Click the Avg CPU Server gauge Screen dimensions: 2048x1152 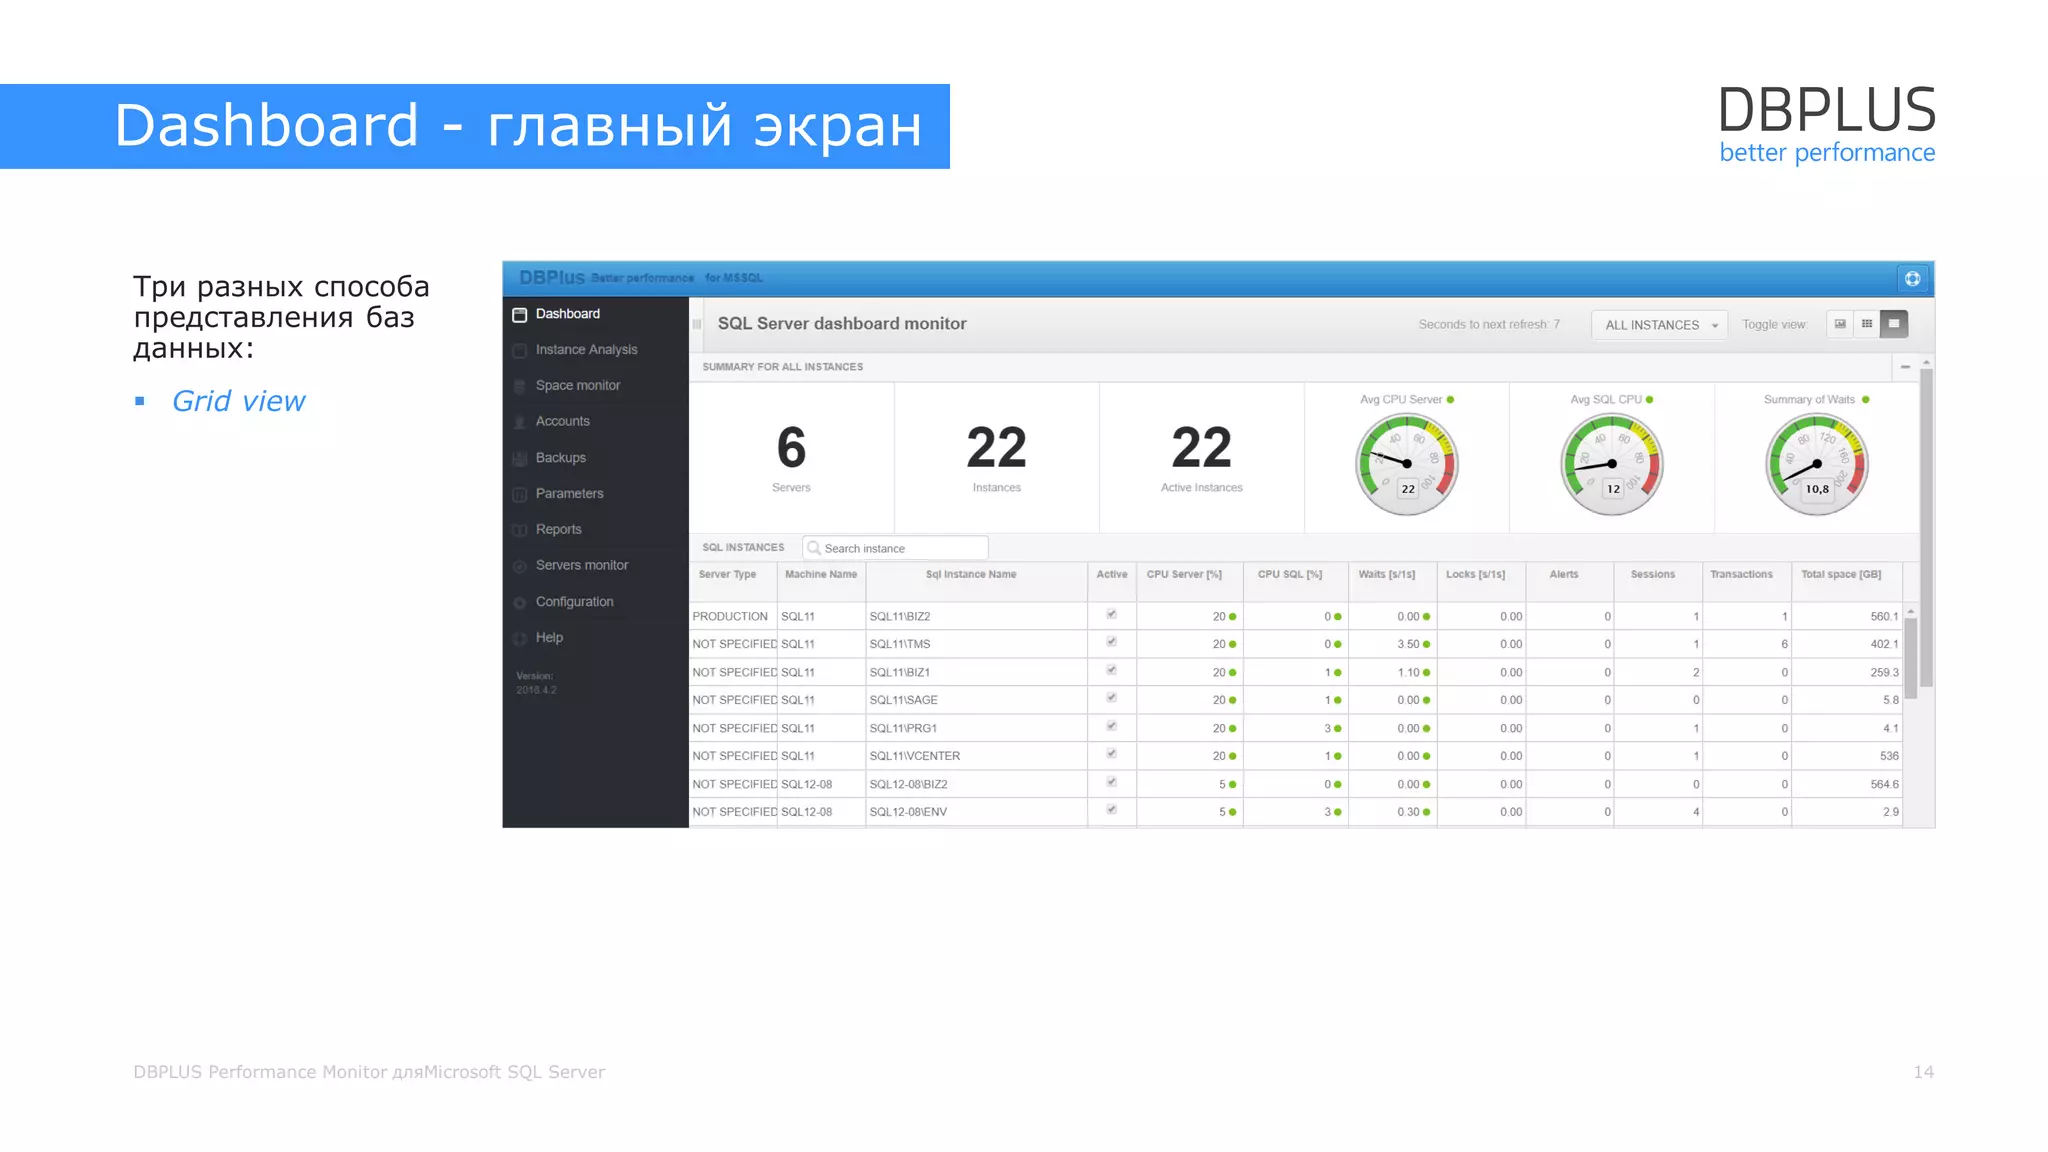click(1407, 464)
